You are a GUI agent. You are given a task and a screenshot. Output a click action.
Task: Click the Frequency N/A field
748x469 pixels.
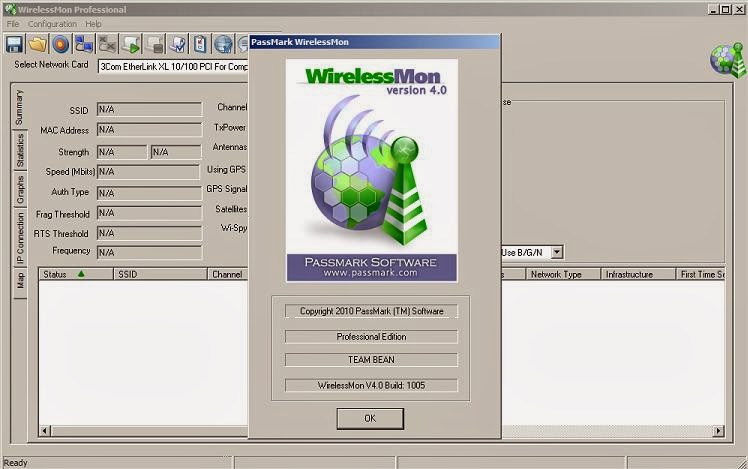pyautogui.click(x=149, y=252)
